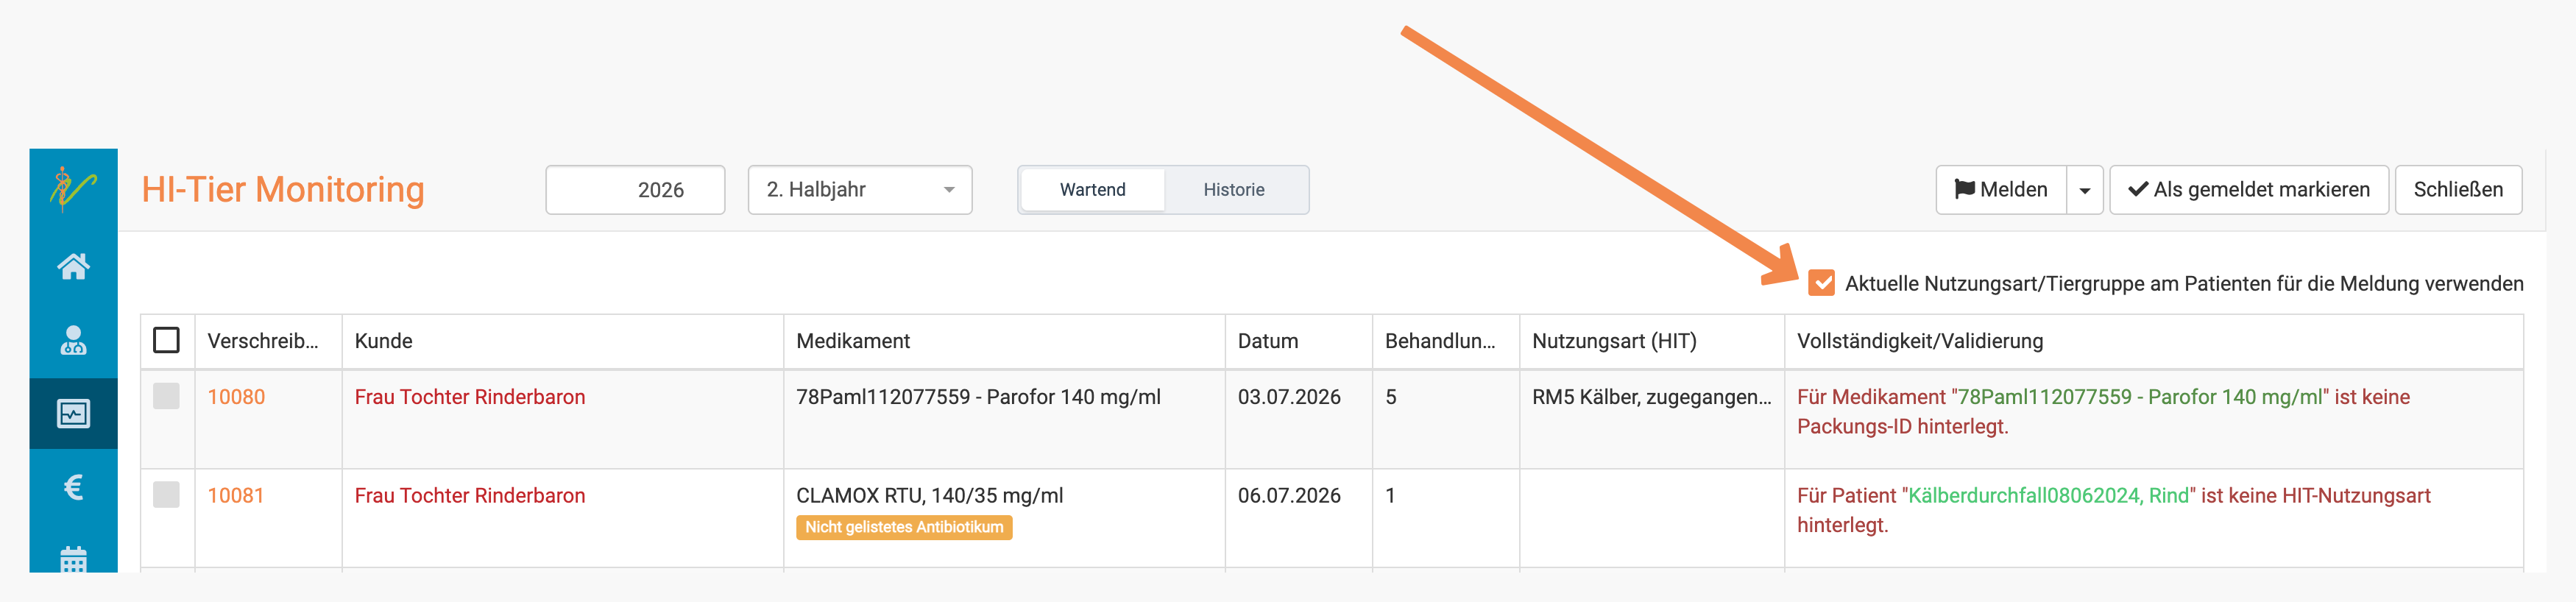The width and height of the screenshot is (2576, 602).
Task: Select checkbox for prescription row 10081
Action: (x=166, y=494)
